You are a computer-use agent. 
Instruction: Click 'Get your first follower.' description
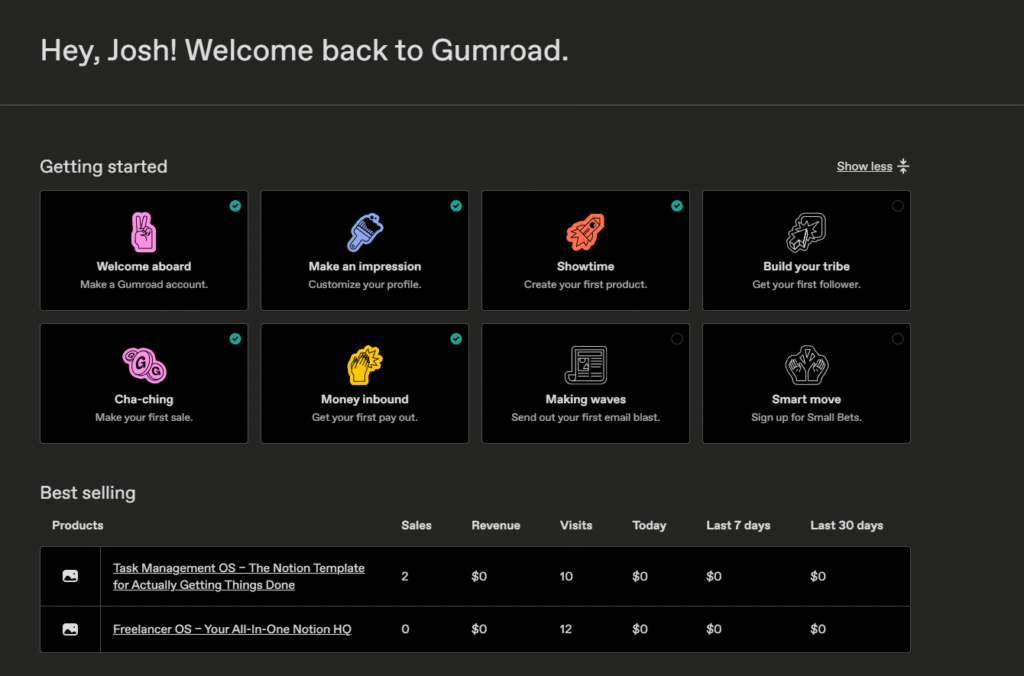pos(806,284)
